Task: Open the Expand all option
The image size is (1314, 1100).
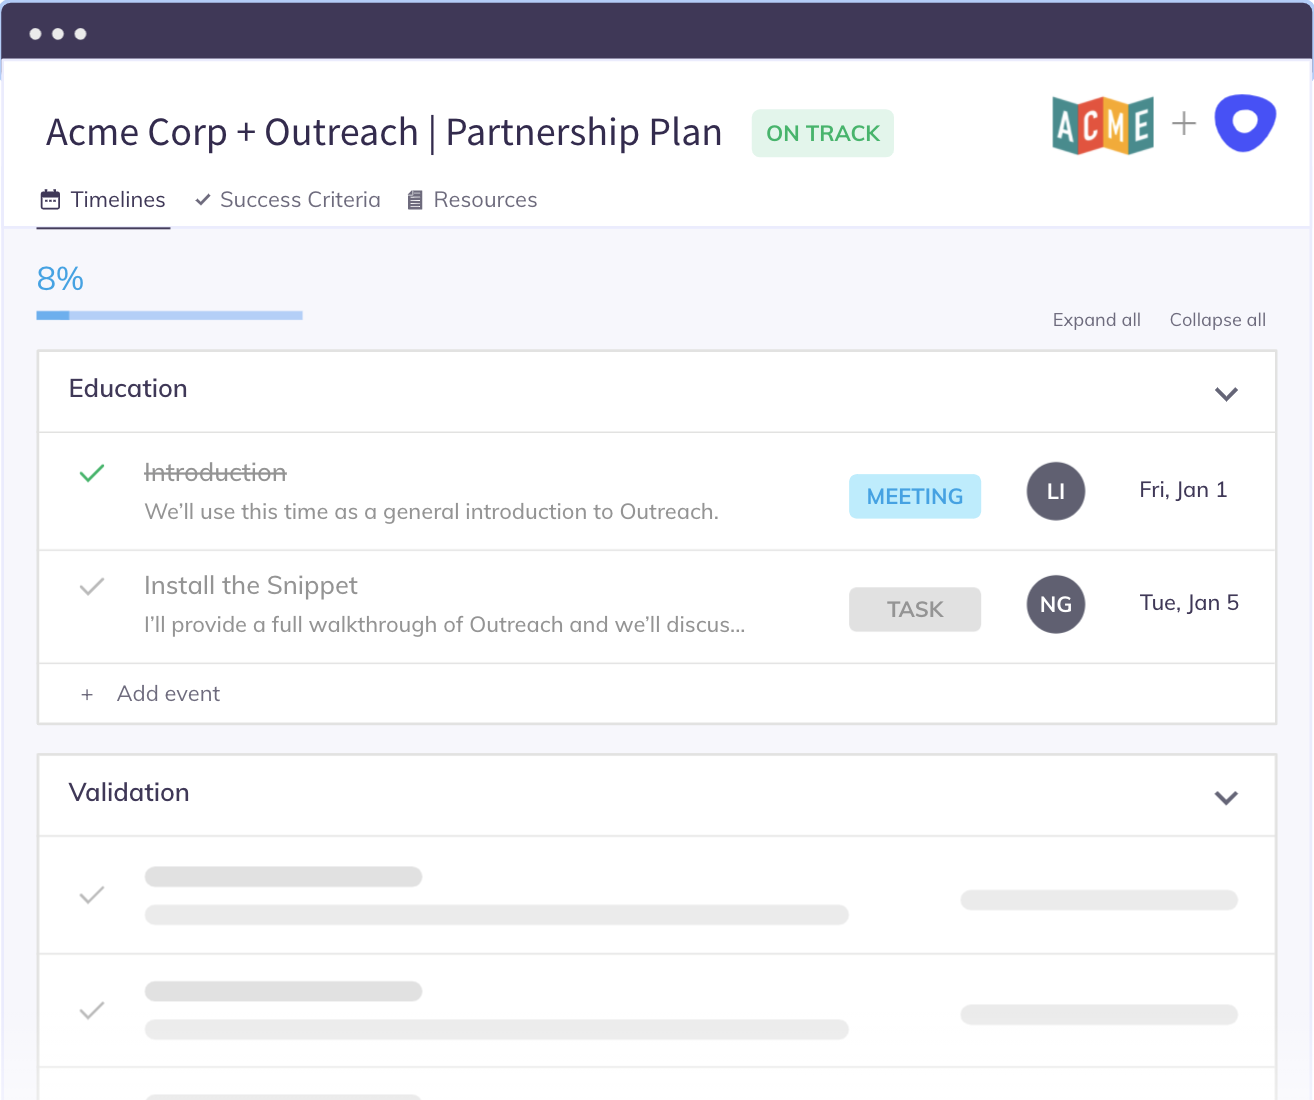Action: (x=1096, y=319)
